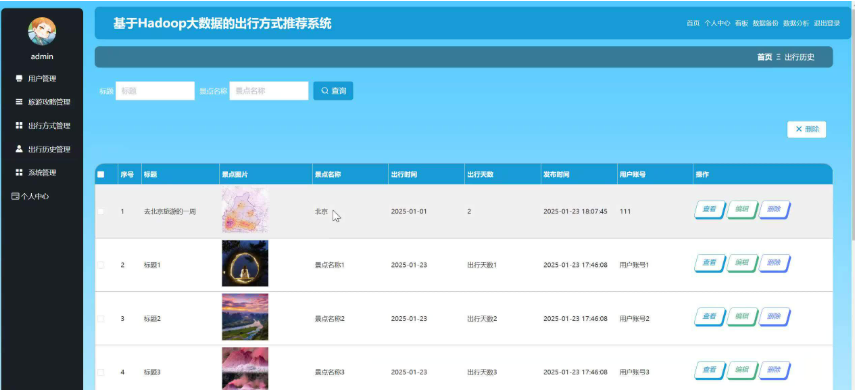Image resolution: width=855 pixels, height=390 pixels.
Task: Click the 首页 breadcrumb link
Action: 764,57
